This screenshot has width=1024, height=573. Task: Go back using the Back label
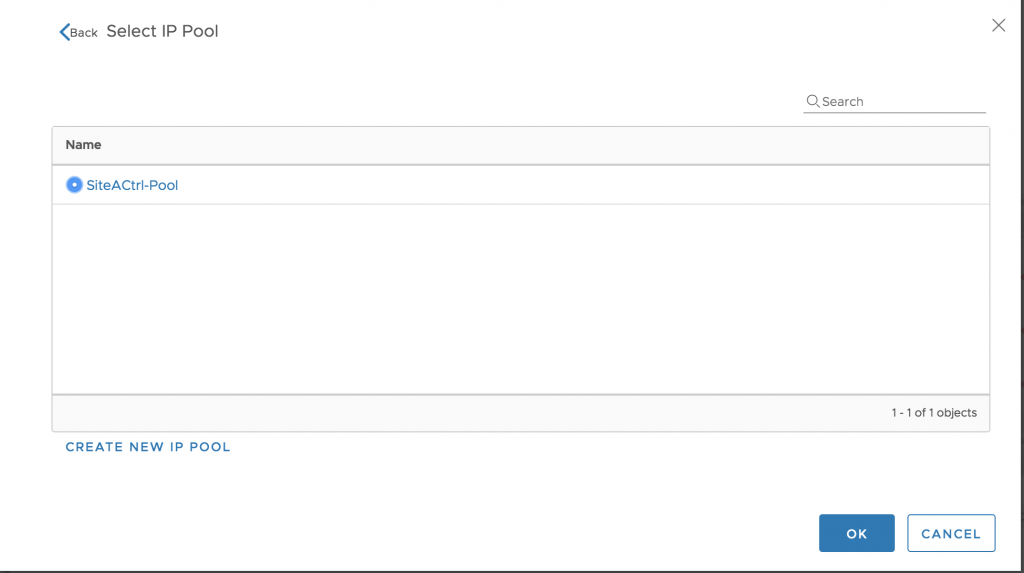pos(84,33)
